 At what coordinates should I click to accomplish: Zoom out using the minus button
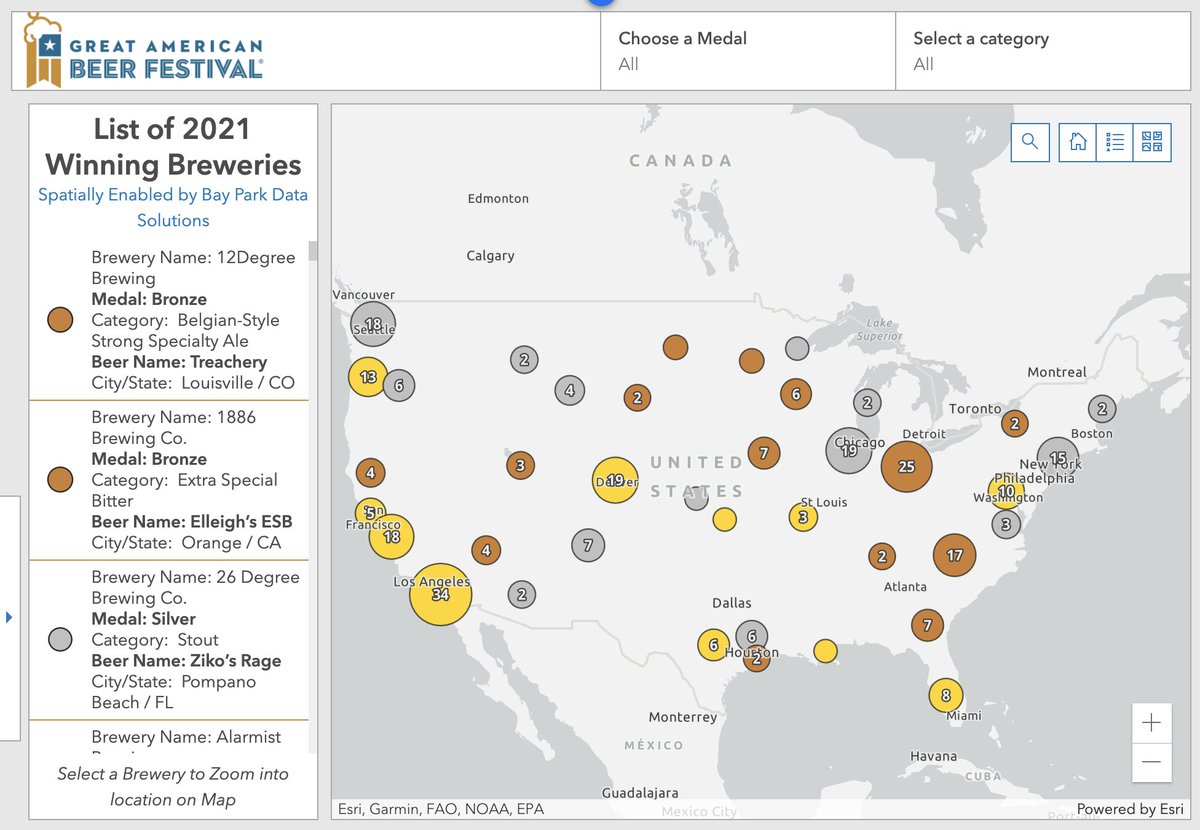(x=1151, y=763)
